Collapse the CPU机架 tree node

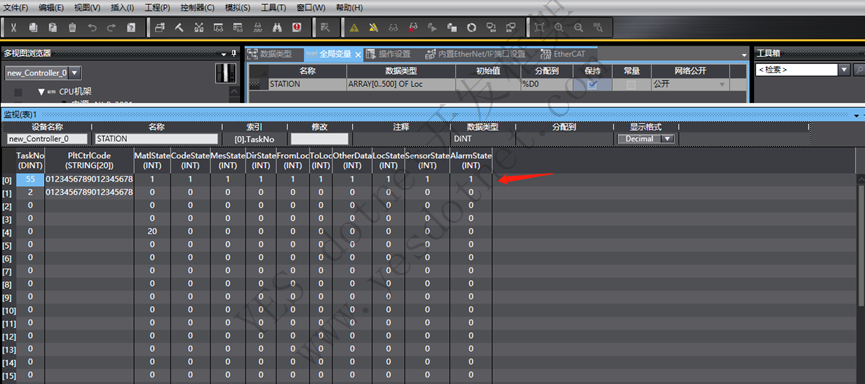click(x=41, y=92)
